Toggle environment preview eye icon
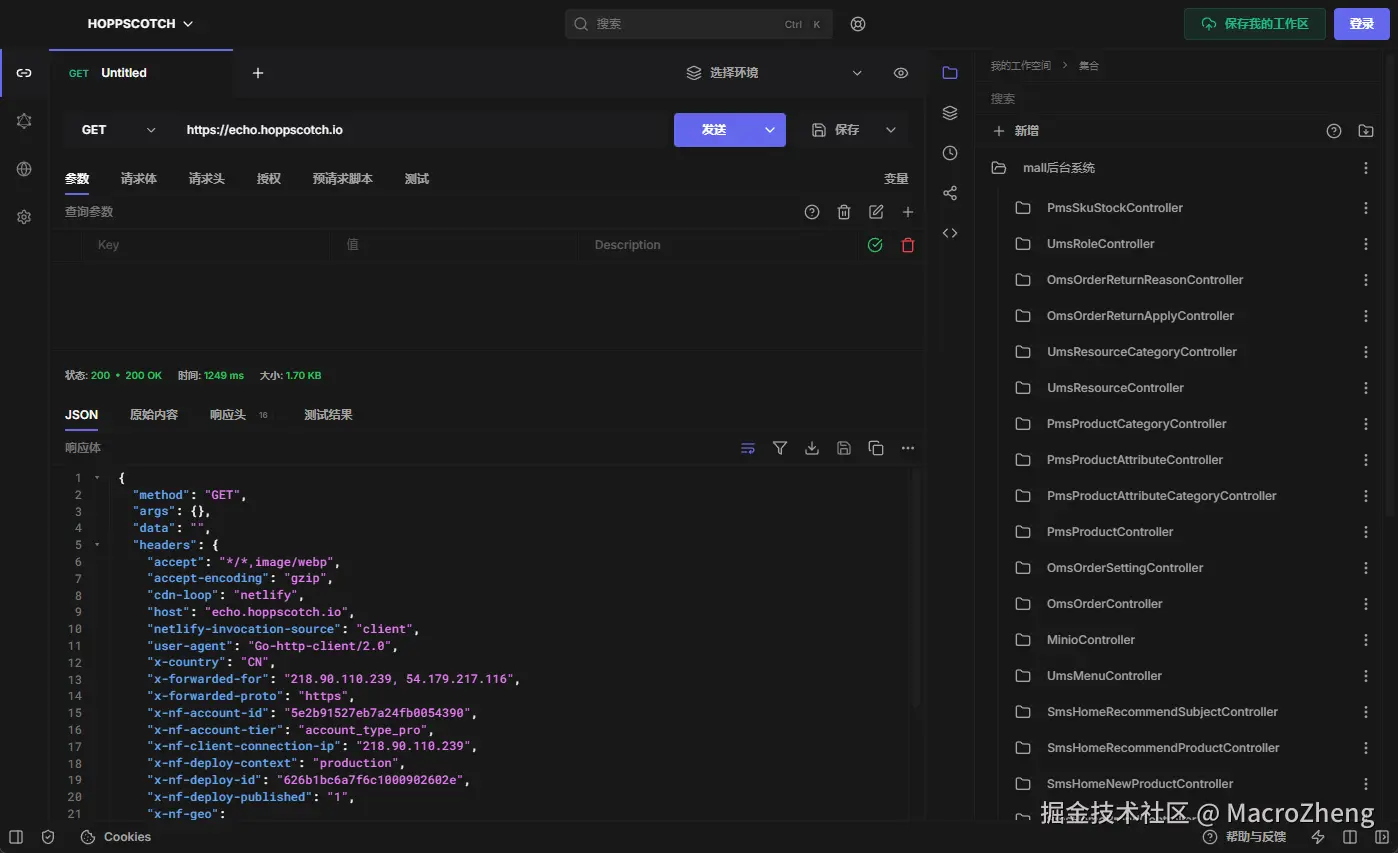This screenshot has width=1398, height=853. pyautogui.click(x=901, y=73)
